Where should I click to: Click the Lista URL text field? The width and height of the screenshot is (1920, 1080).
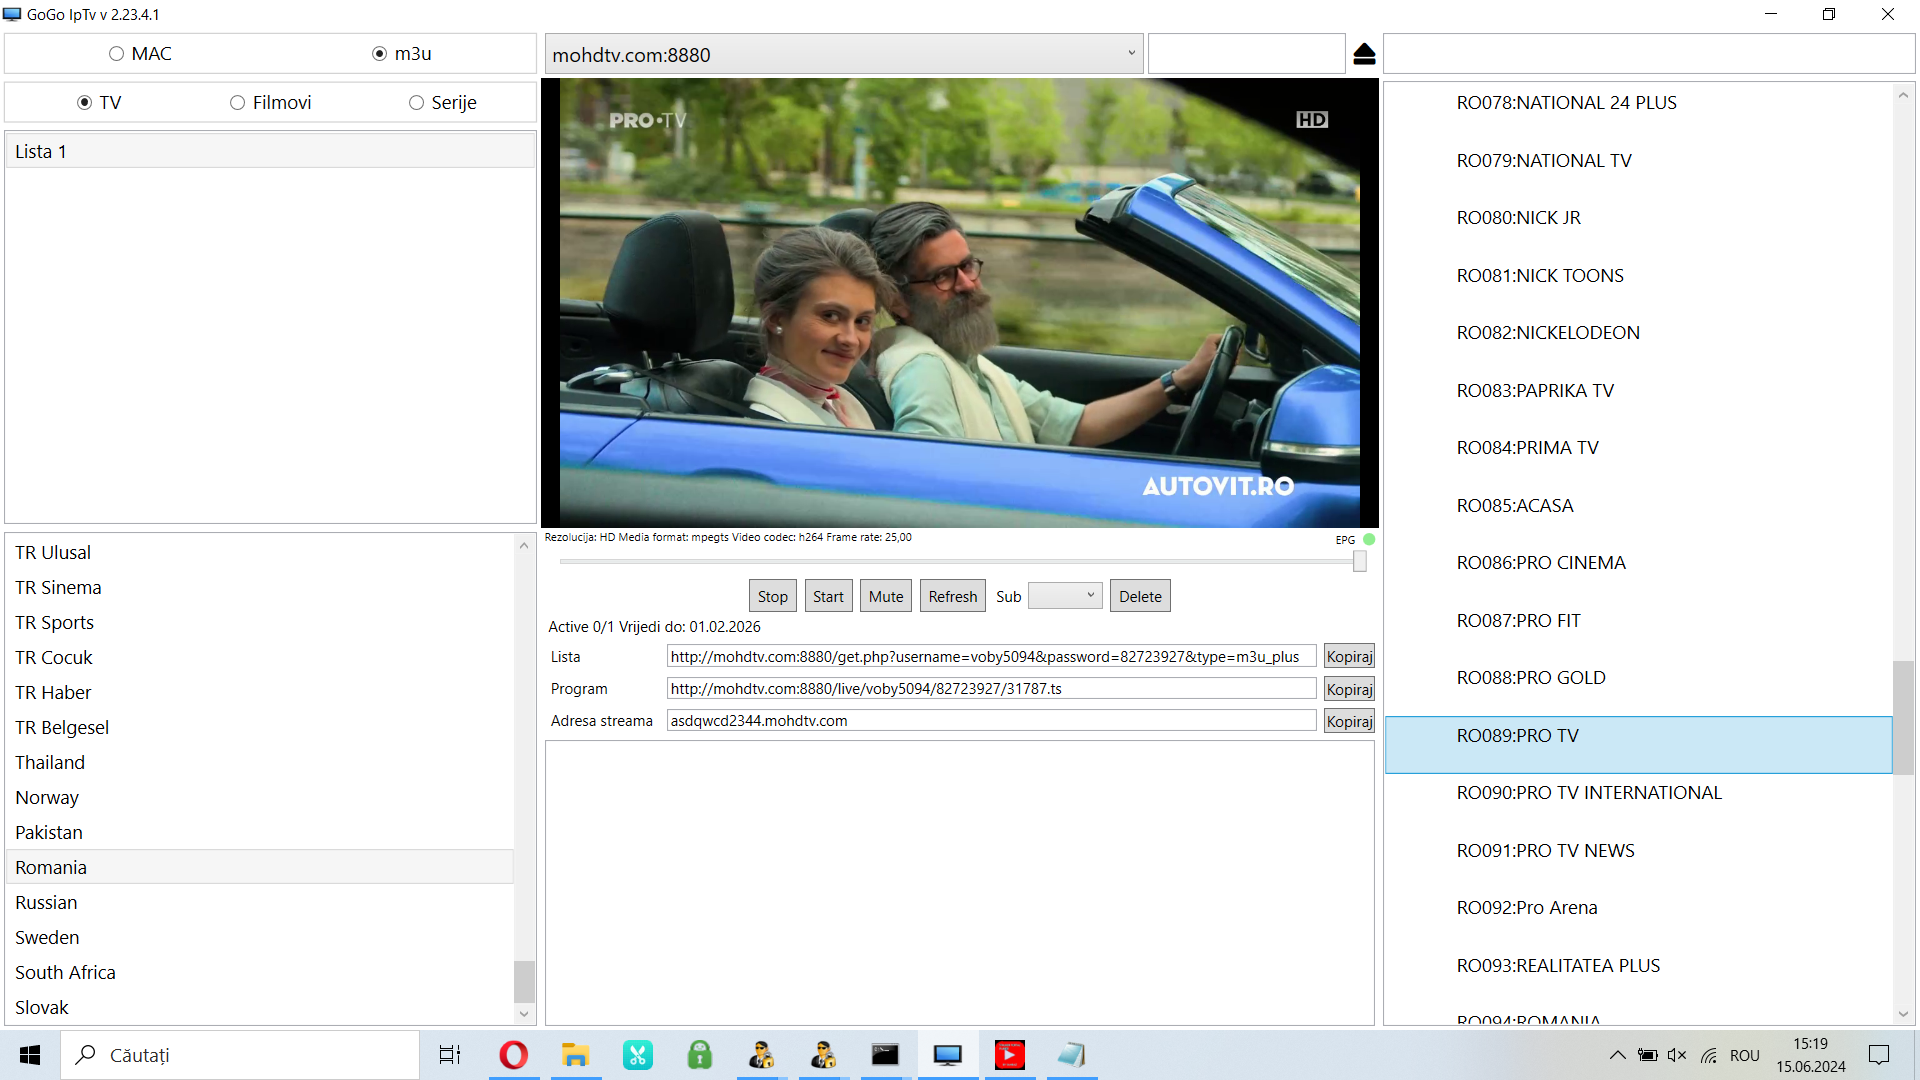[991, 657]
